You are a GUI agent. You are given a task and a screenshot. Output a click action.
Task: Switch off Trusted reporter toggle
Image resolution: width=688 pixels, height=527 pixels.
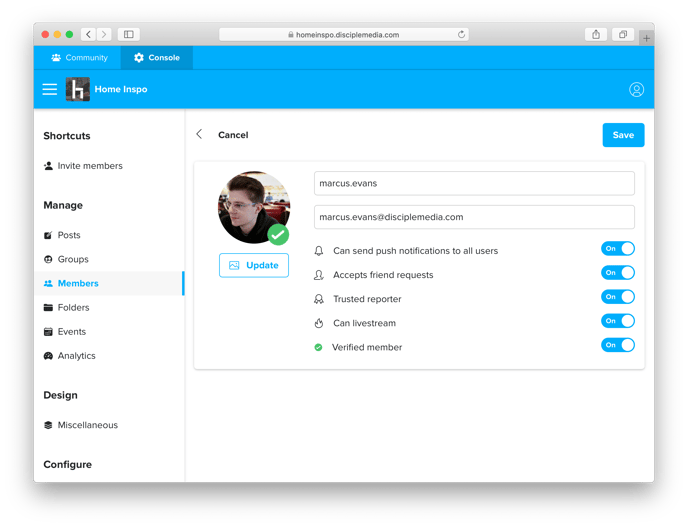tap(618, 297)
